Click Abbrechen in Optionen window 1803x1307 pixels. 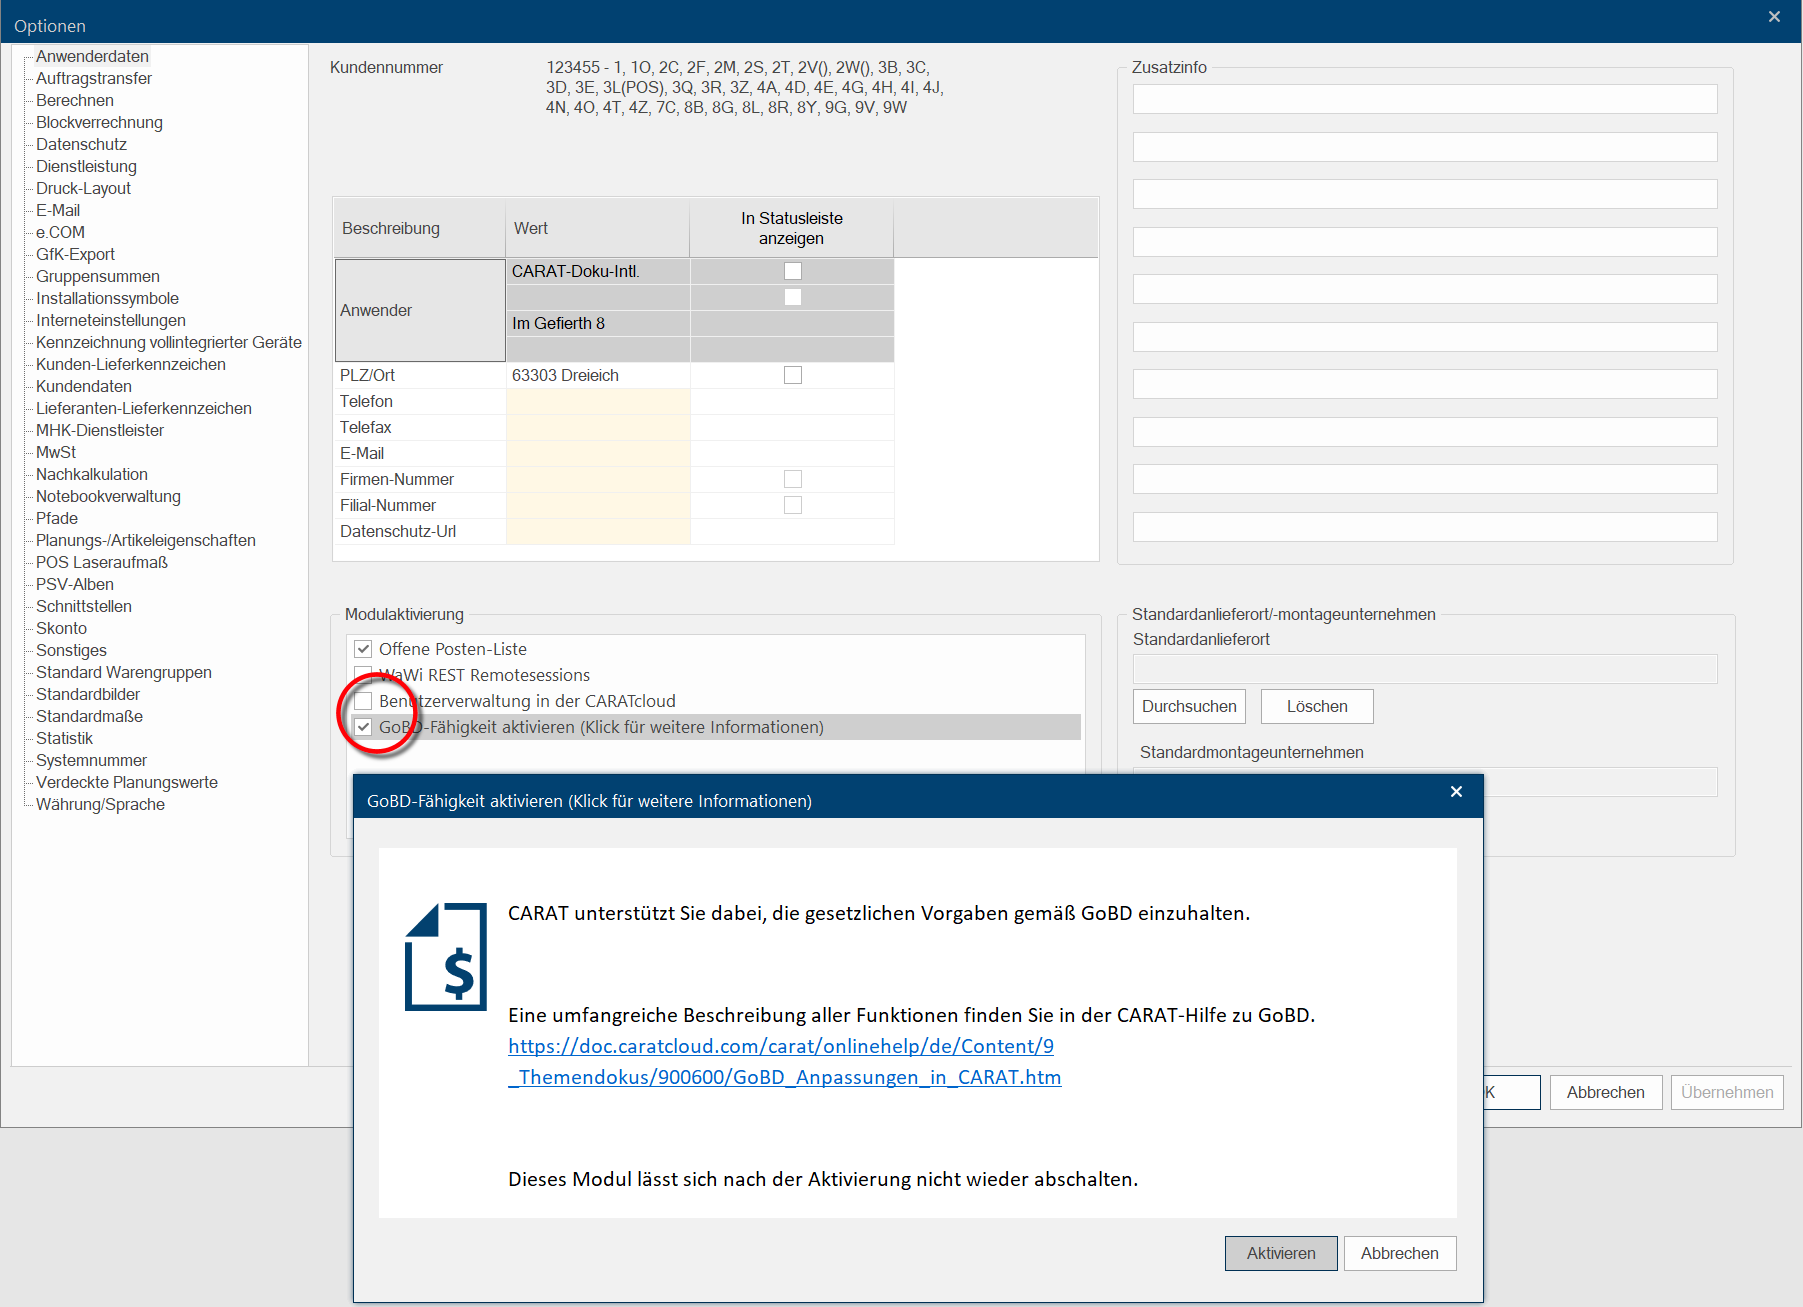coord(1606,1092)
